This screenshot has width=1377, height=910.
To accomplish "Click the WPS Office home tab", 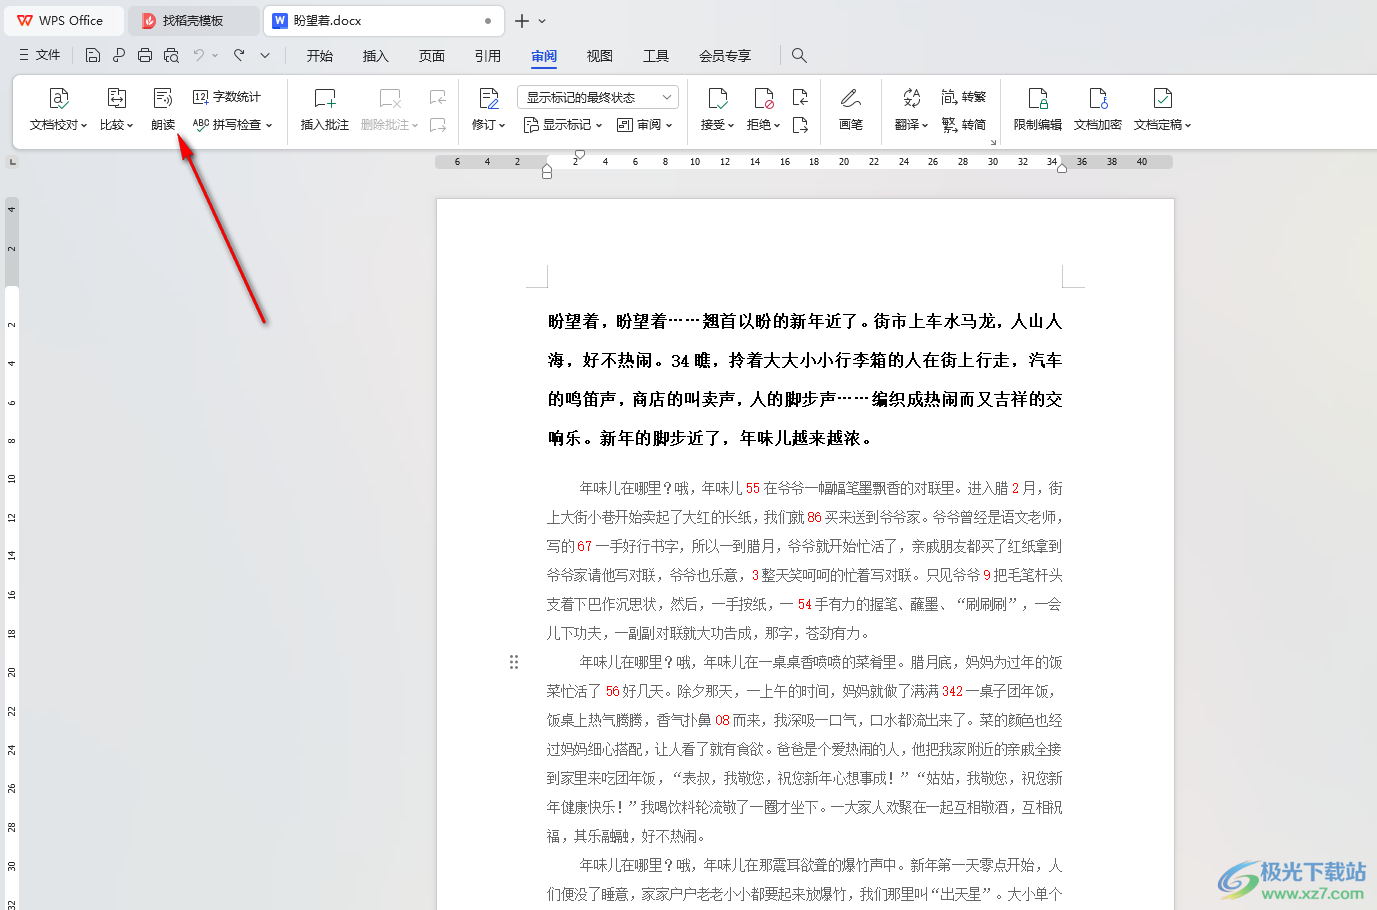I will point(63,20).
